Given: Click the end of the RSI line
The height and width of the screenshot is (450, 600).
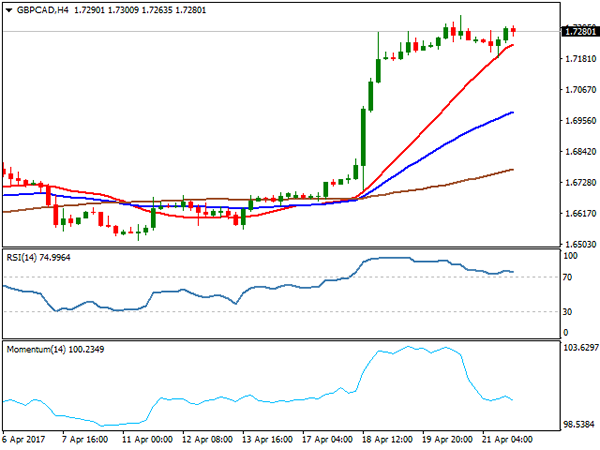Looking at the screenshot, I should [512, 272].
